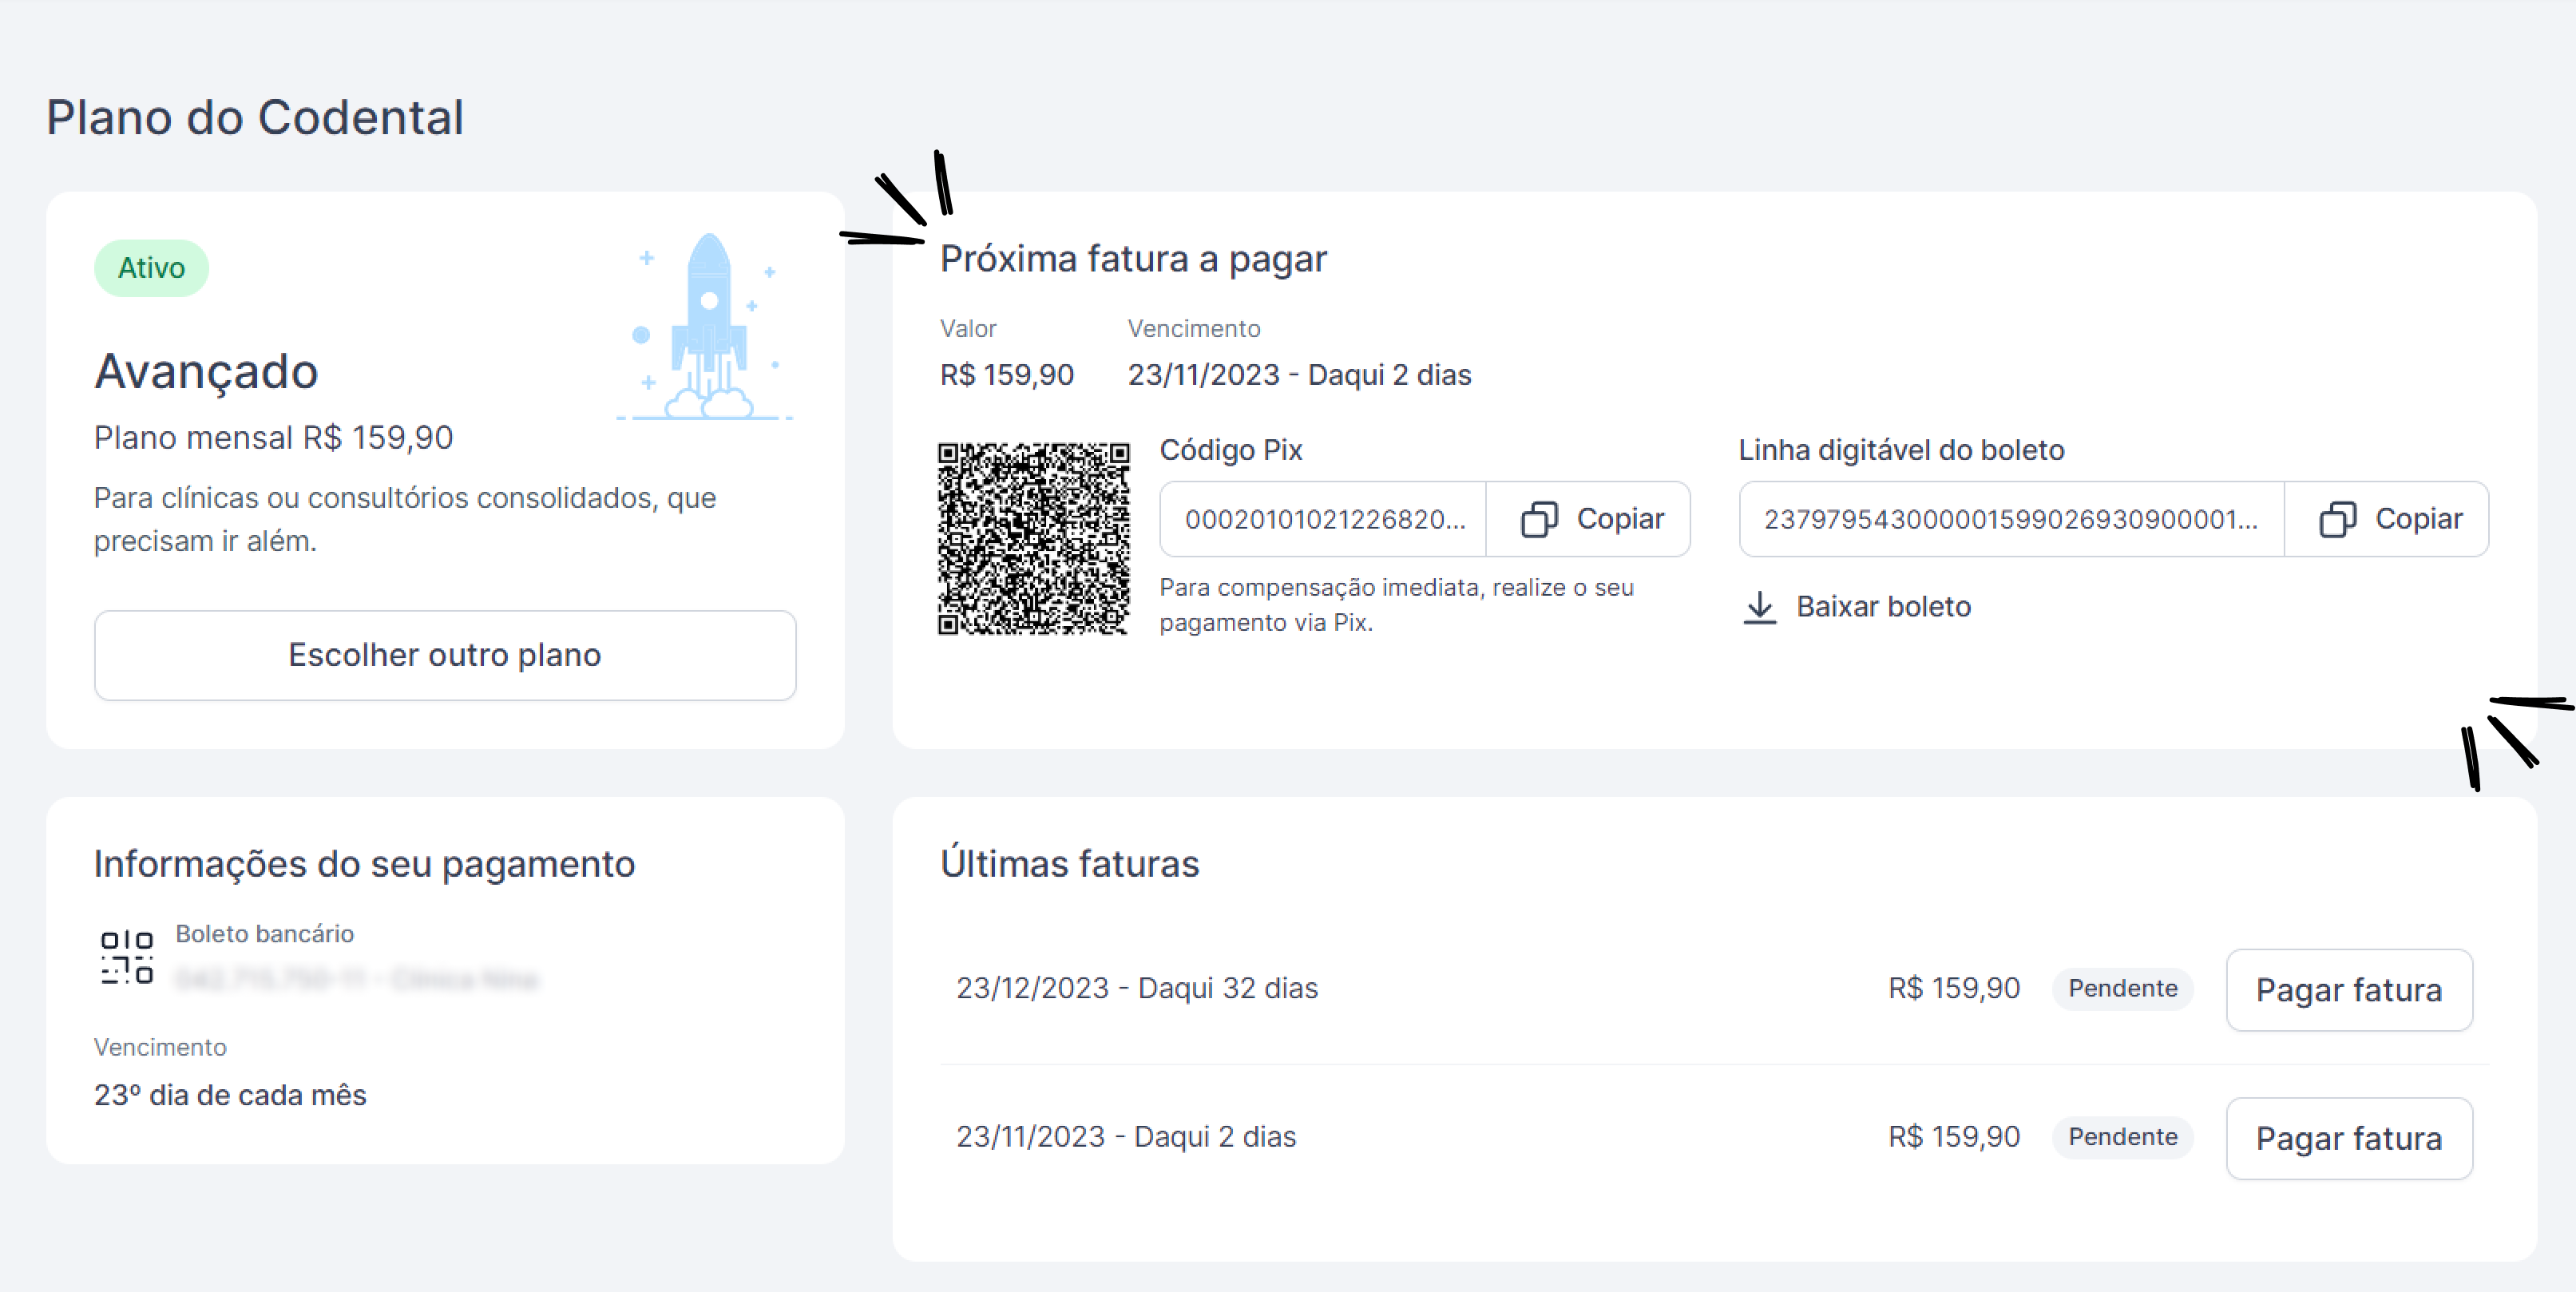Screen dimensions: 2576x1292
Task: Click the 23/12/2023 invoice row date
Action: (1136, 989)
